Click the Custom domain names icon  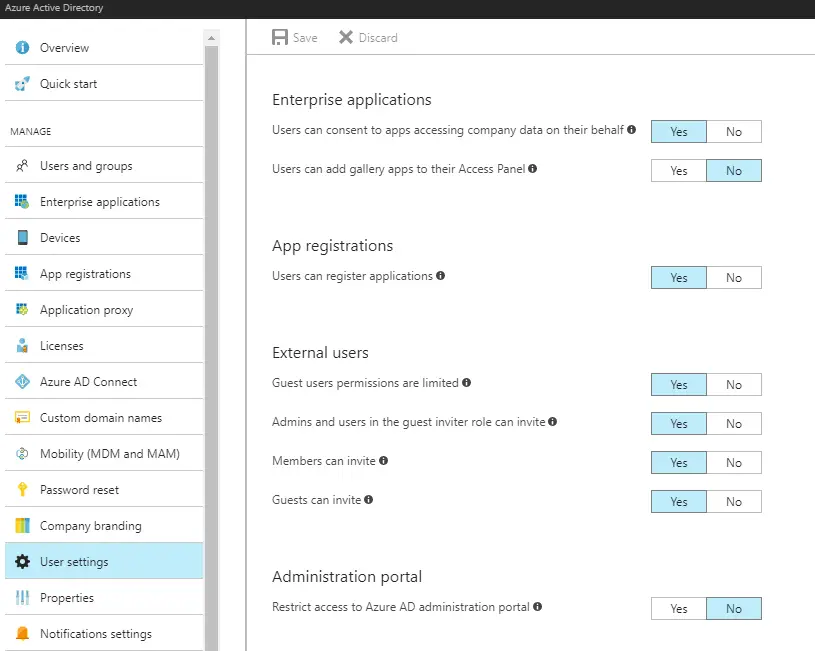22,418
